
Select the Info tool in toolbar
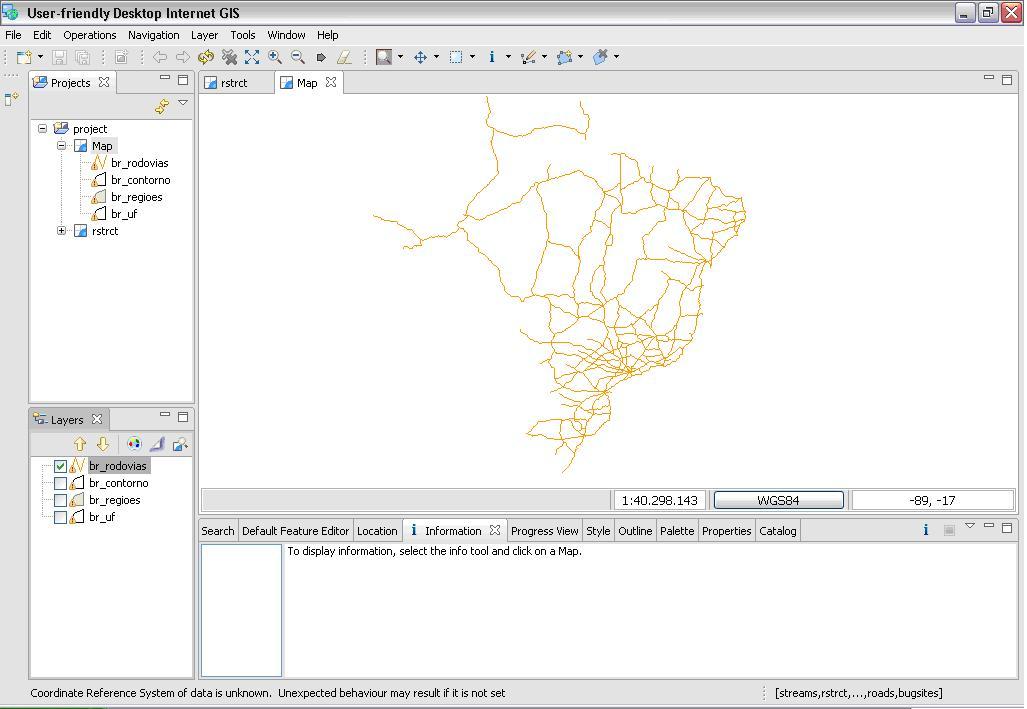491,57
